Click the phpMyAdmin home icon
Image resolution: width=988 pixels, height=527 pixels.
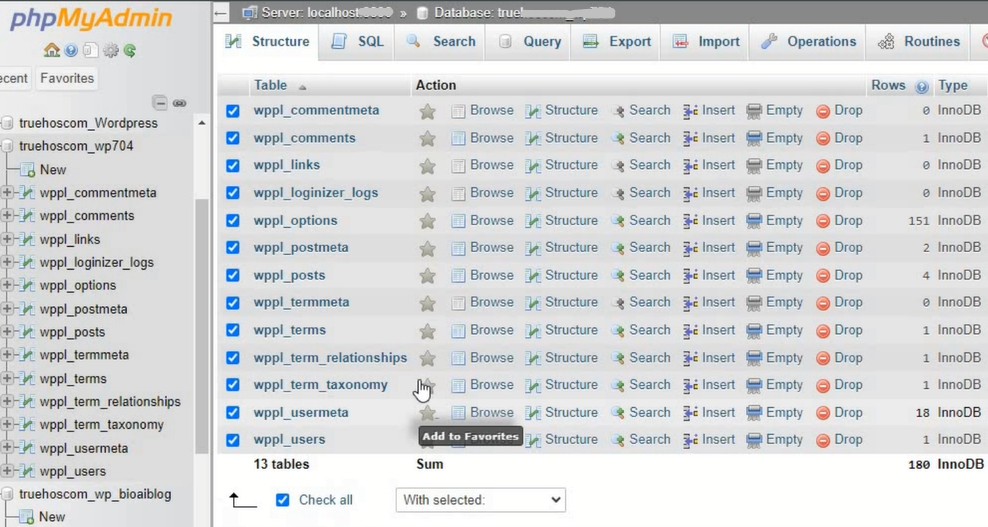[52, 50]
